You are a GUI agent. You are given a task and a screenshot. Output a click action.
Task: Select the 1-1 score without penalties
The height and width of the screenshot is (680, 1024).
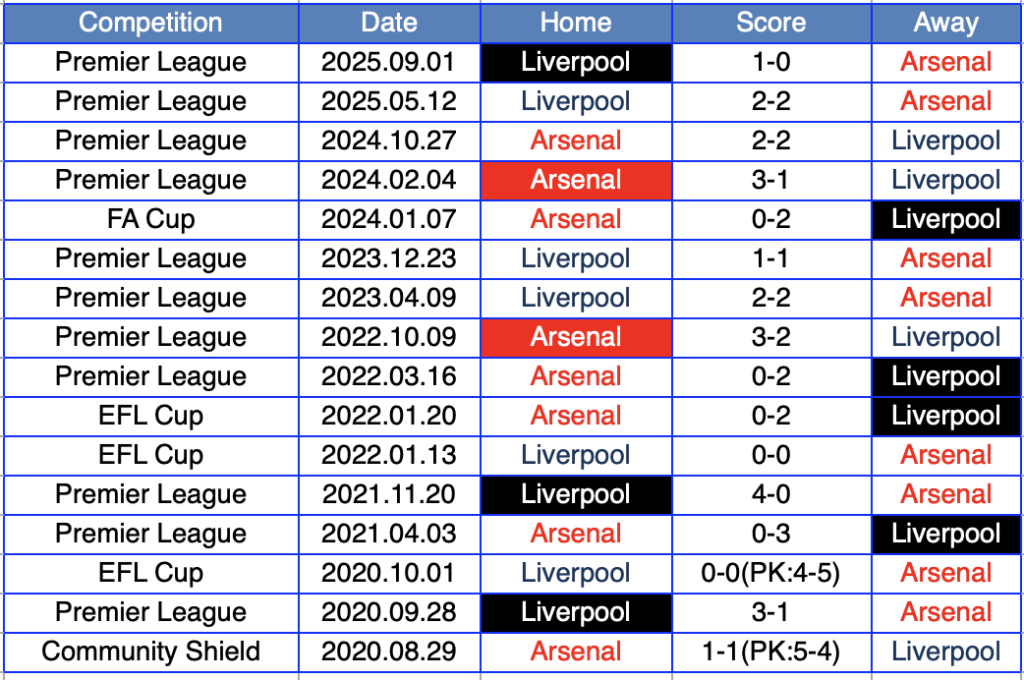click(771, 258)
